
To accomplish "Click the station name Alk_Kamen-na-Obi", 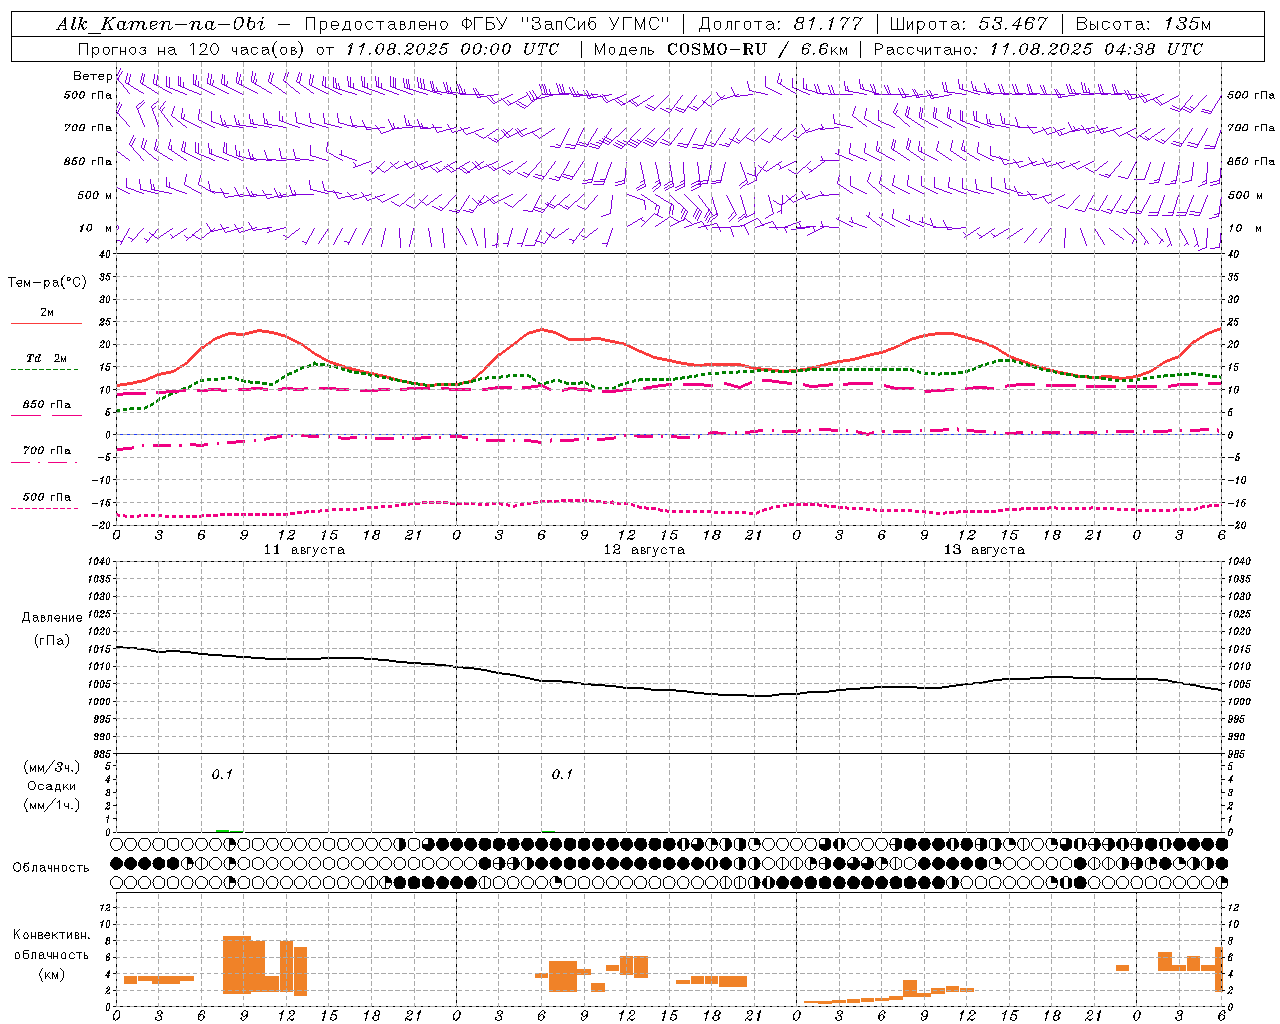I will [x=161, y=24].
